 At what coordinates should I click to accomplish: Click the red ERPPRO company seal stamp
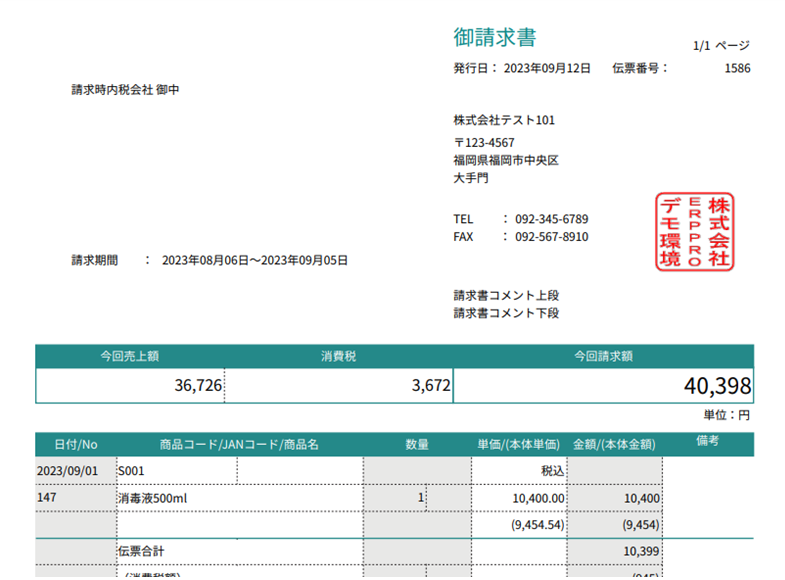point(694,231)
